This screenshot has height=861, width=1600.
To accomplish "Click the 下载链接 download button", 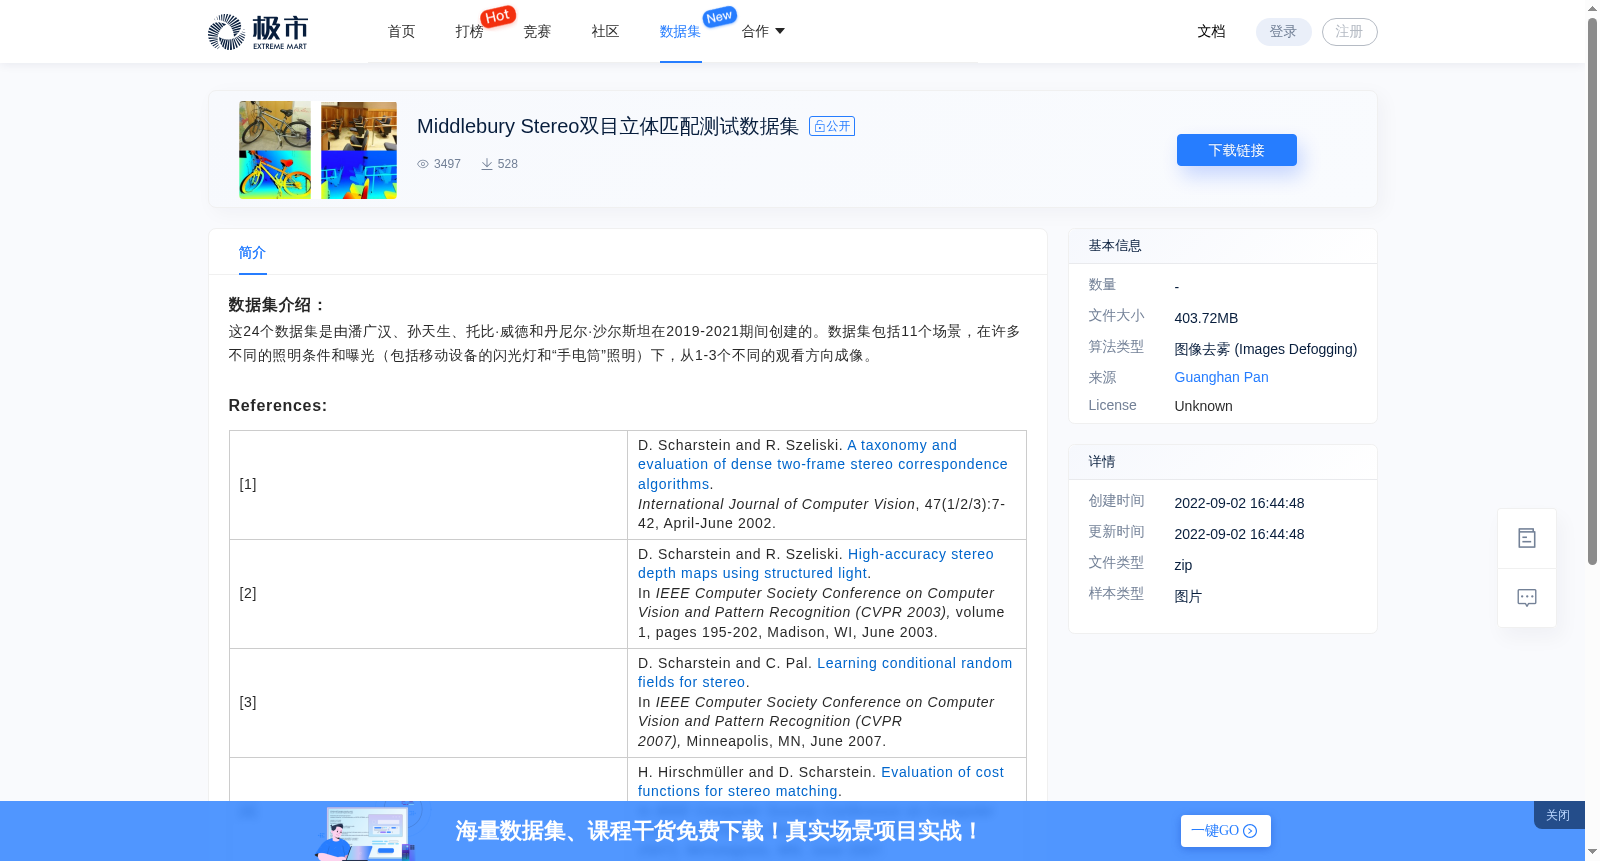I will tap(1237, 150).
